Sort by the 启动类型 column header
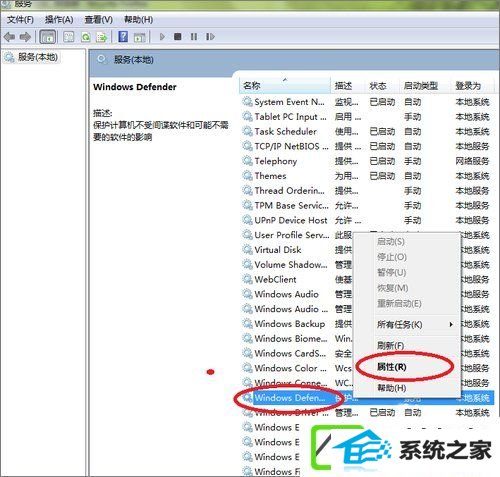The width and height of the screenshot is (500, 477). click(421, 86)
